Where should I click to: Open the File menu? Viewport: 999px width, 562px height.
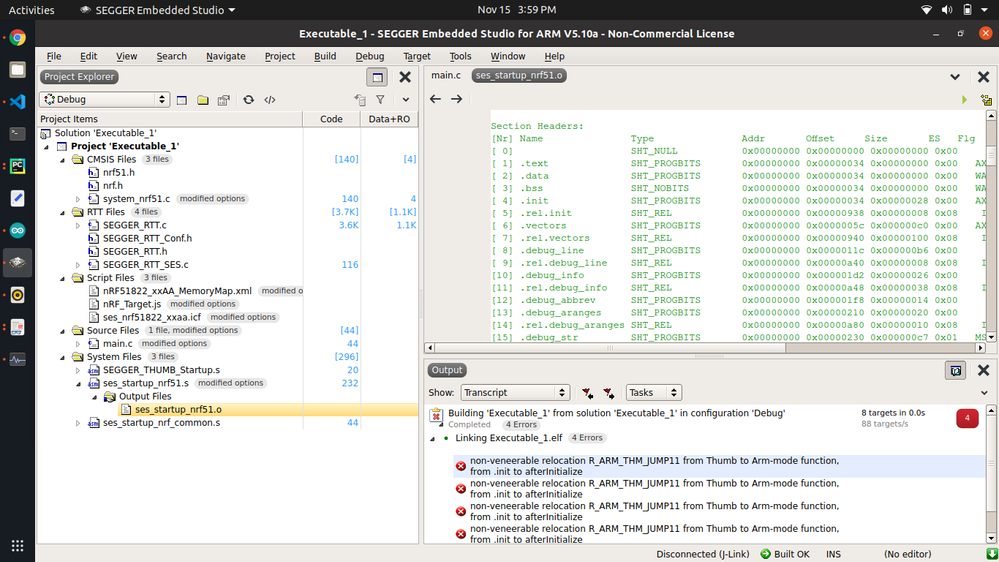click(54, 56)
